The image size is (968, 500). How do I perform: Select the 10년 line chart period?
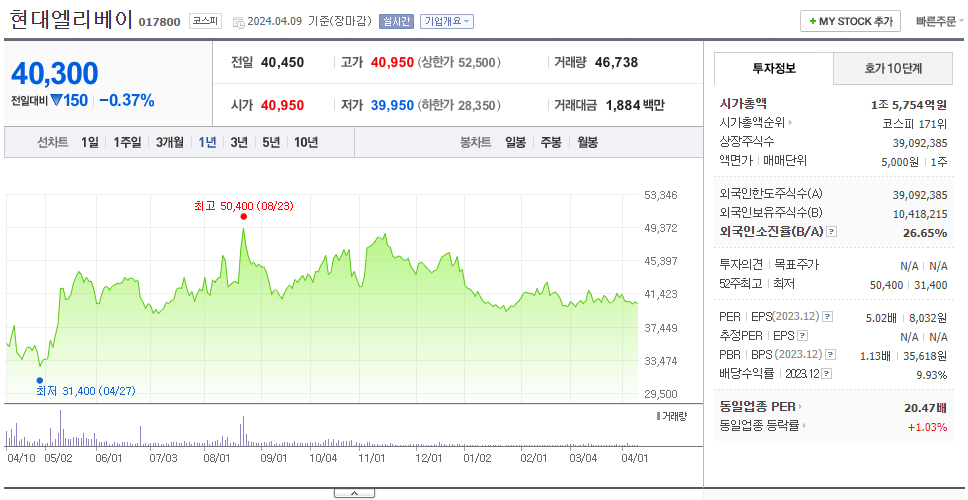click(306, 143)
